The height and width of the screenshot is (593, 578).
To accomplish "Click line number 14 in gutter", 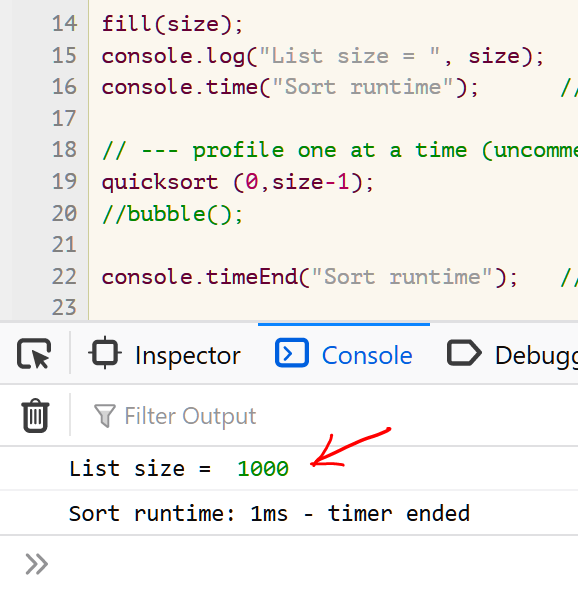I will pyautogui.click(x=64, y=23).
